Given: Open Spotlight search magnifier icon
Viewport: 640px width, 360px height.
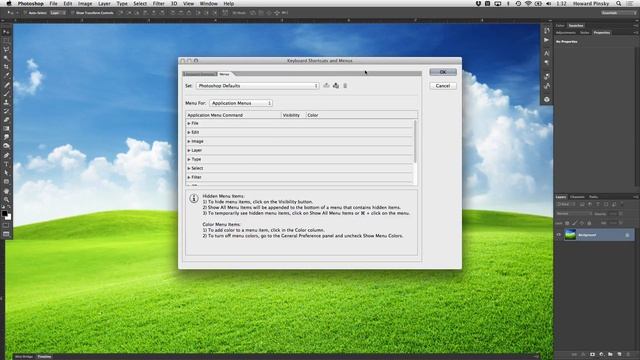Looking at the screenshot, I should (618, 4).
